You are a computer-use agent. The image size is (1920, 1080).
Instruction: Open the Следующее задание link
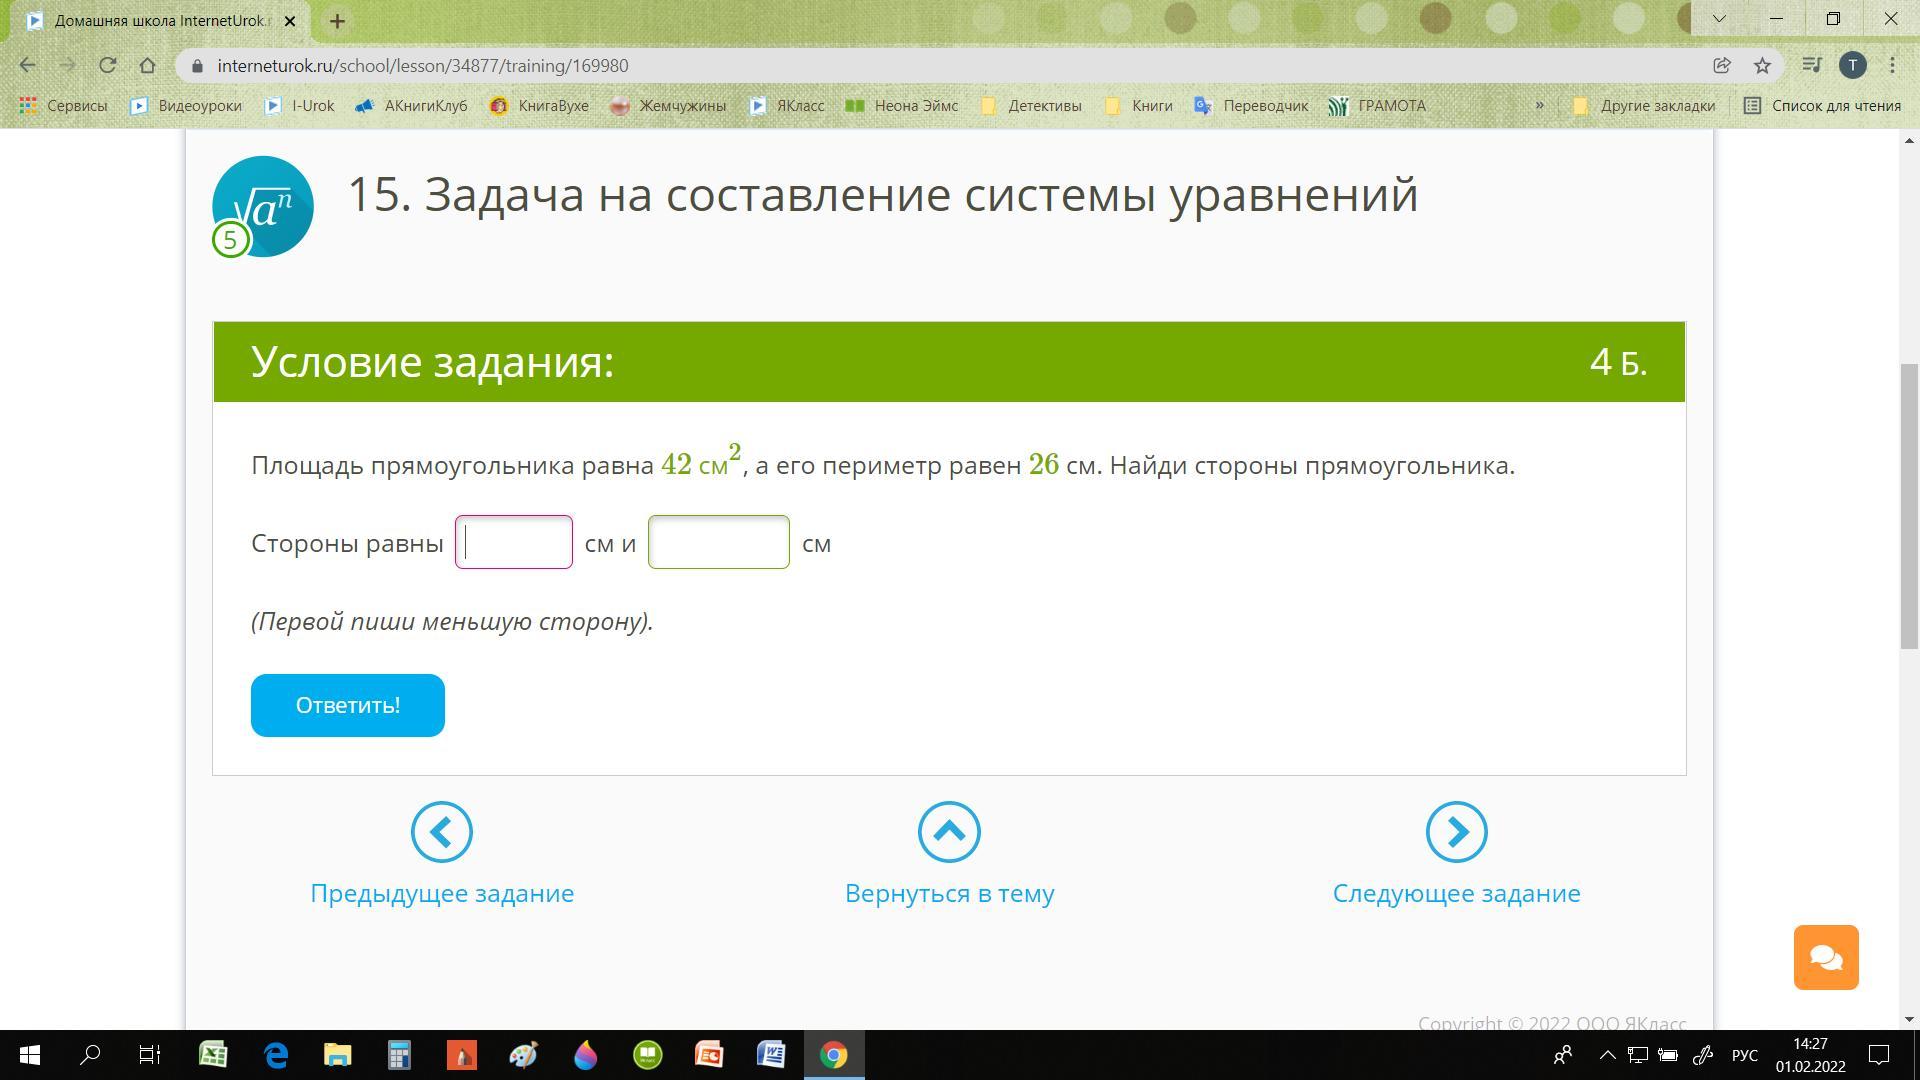1456,893
